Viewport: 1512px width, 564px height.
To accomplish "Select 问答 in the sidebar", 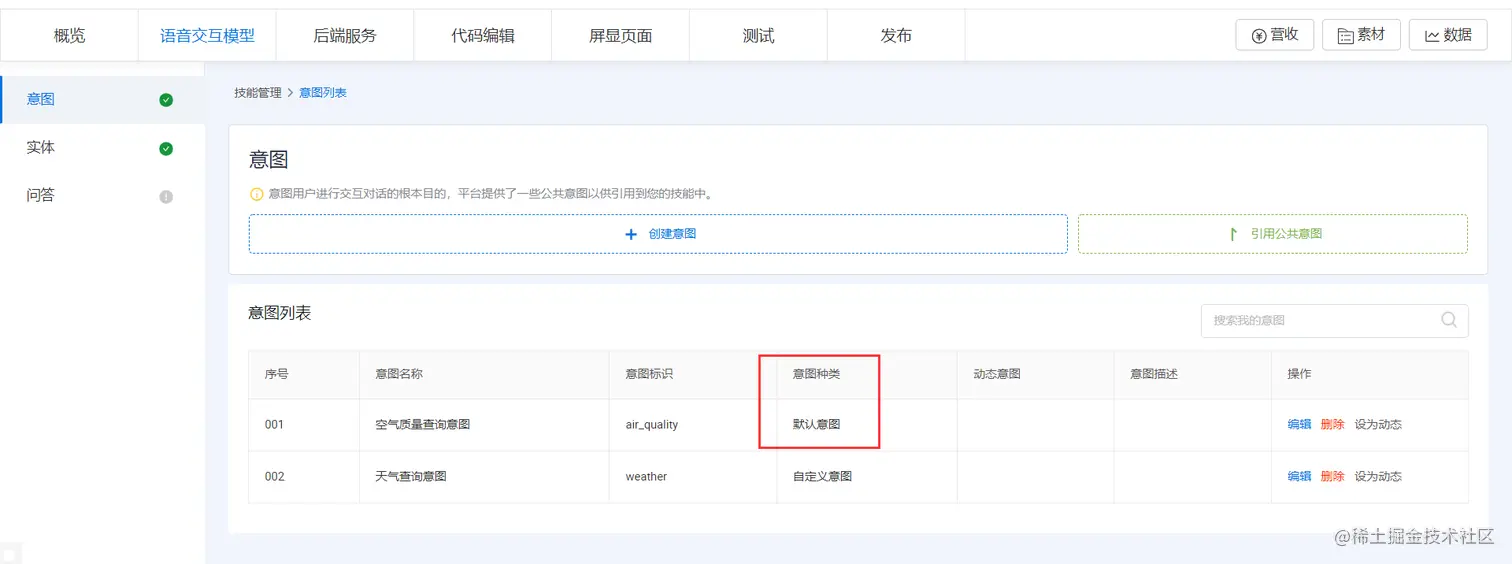I will (x=103, y=196).
